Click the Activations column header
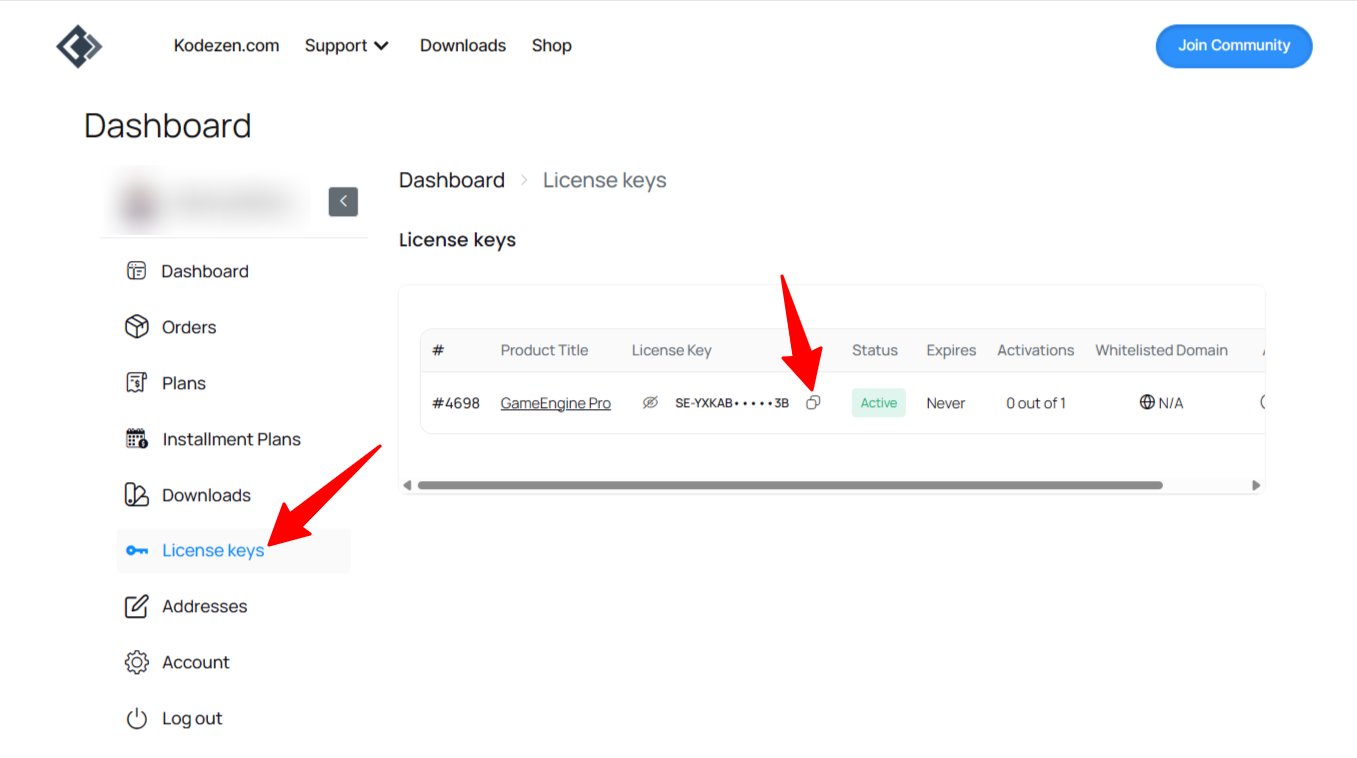Viewport: 1357px width, 758px height. (1035, 350)
